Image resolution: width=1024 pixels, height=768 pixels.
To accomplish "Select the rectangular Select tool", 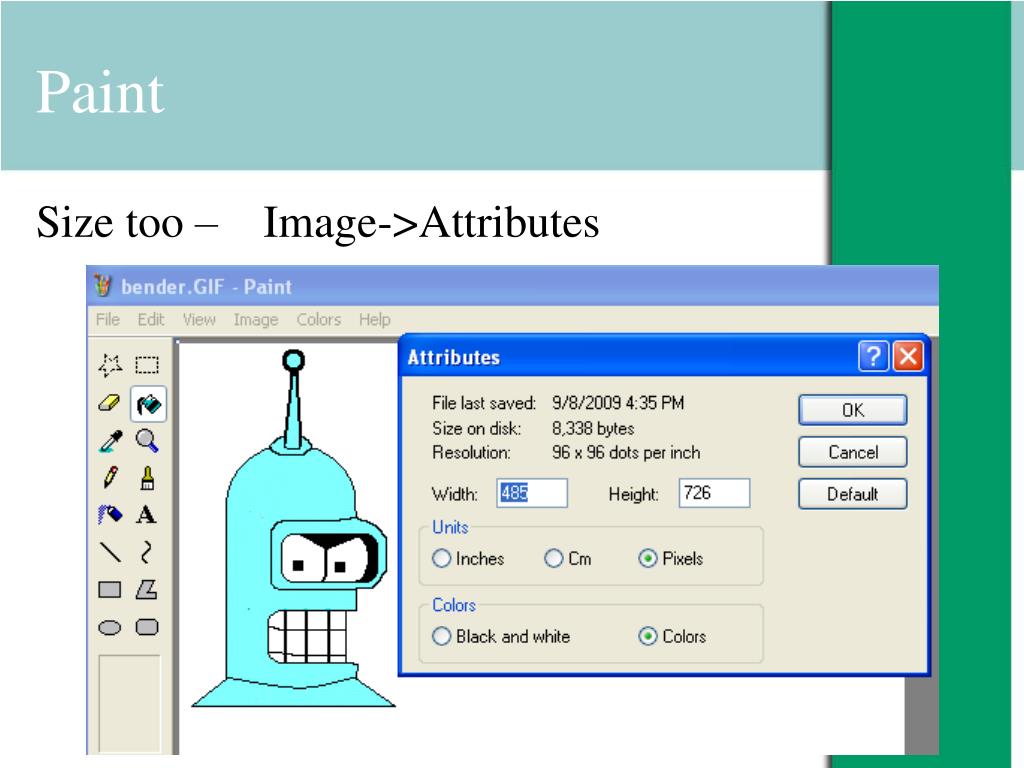I will pyautogui.click(x=147, y=365).
